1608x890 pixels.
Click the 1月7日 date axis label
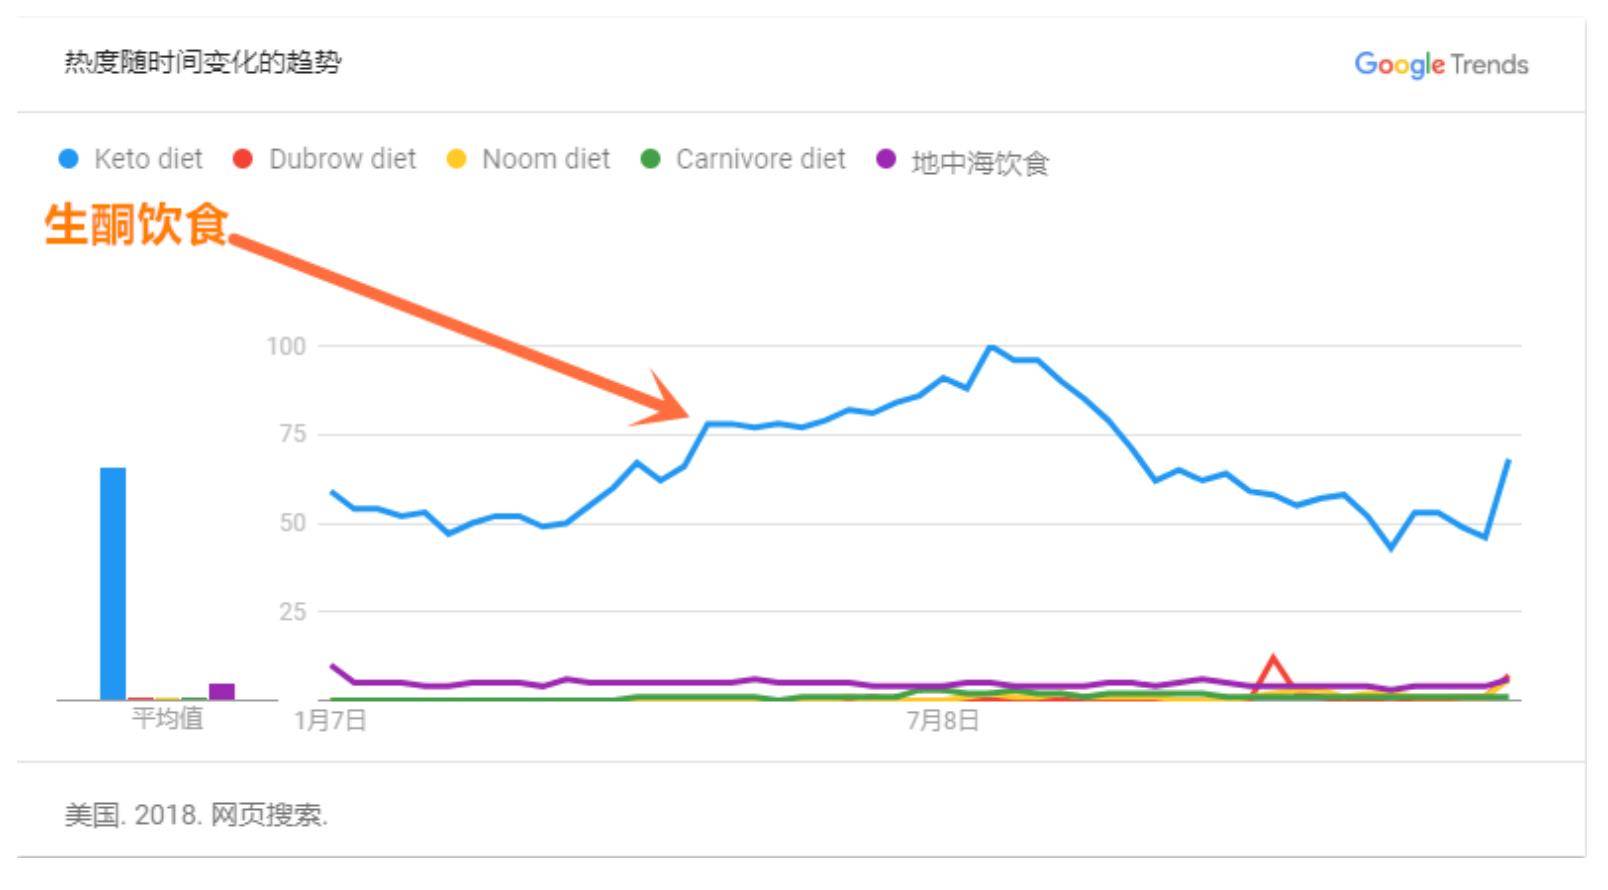(x=330, y=720)
